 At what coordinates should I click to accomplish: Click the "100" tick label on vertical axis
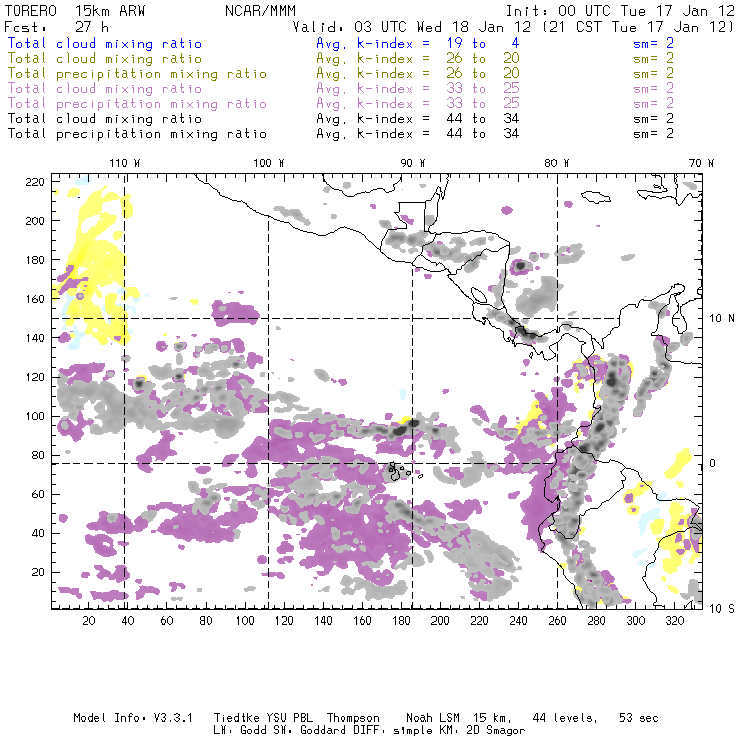pyautogui.click(x=35, y=416)
